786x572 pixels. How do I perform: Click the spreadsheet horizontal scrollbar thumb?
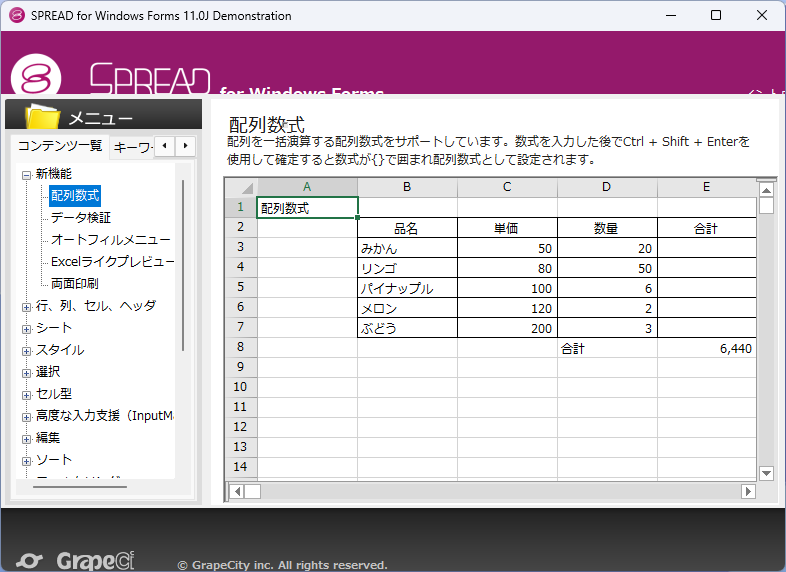click(253, 491)
